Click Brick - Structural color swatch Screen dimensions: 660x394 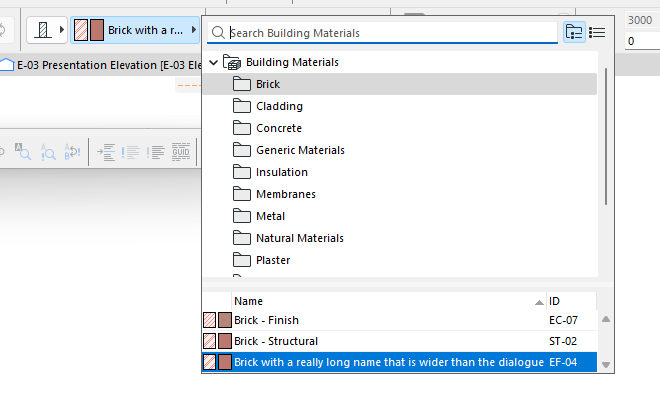[x=225, y=341]
